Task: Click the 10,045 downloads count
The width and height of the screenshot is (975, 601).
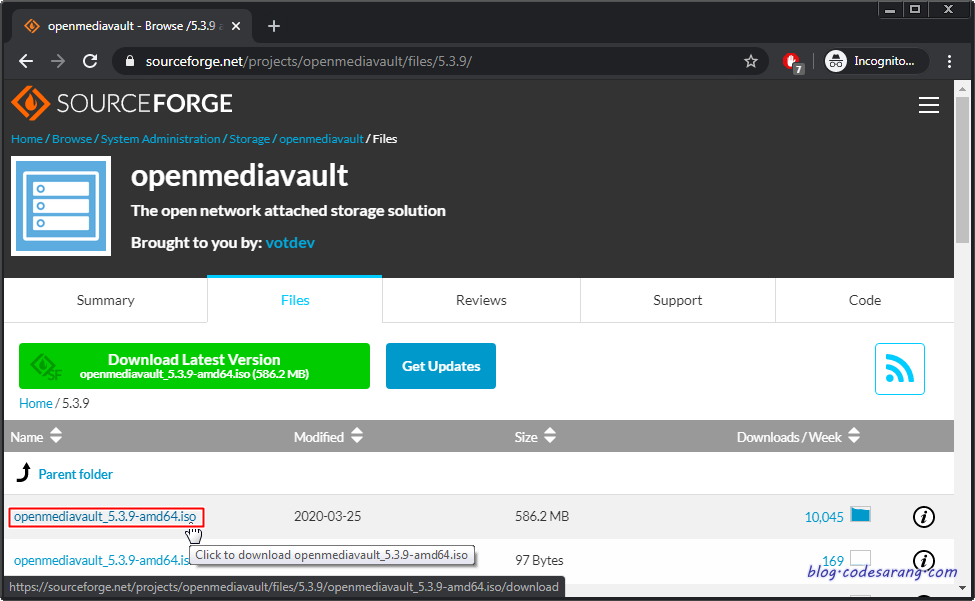Action: [824, 517]
